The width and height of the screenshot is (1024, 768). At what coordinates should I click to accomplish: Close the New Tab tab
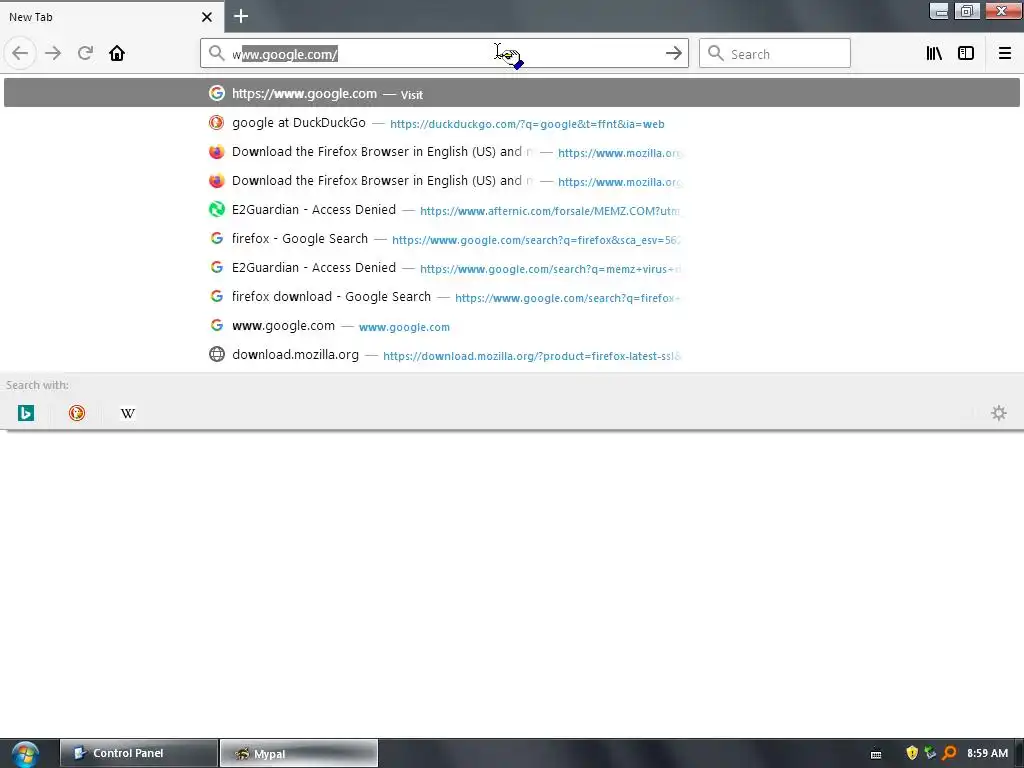(x=207, y=17)
